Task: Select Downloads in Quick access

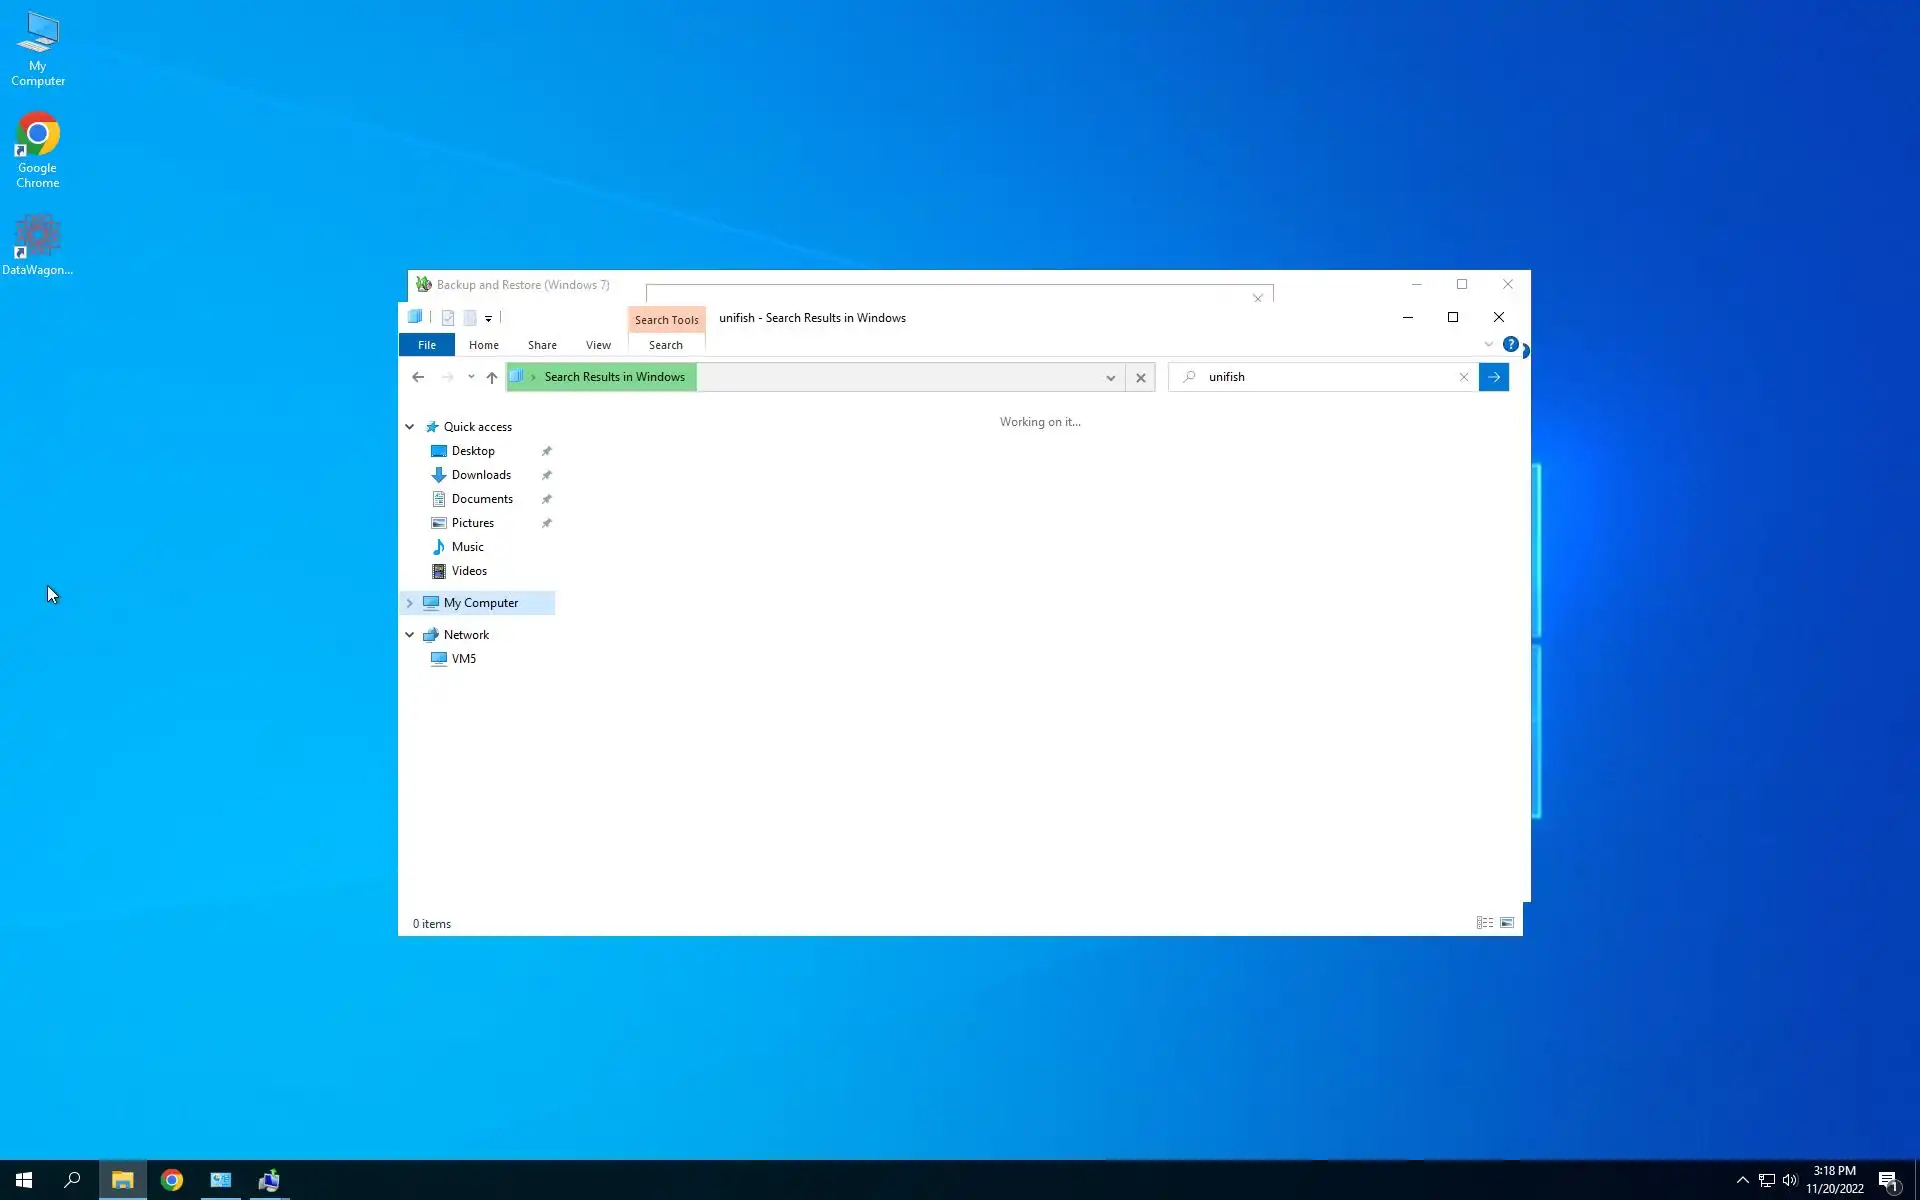Action: coord(481,475)
